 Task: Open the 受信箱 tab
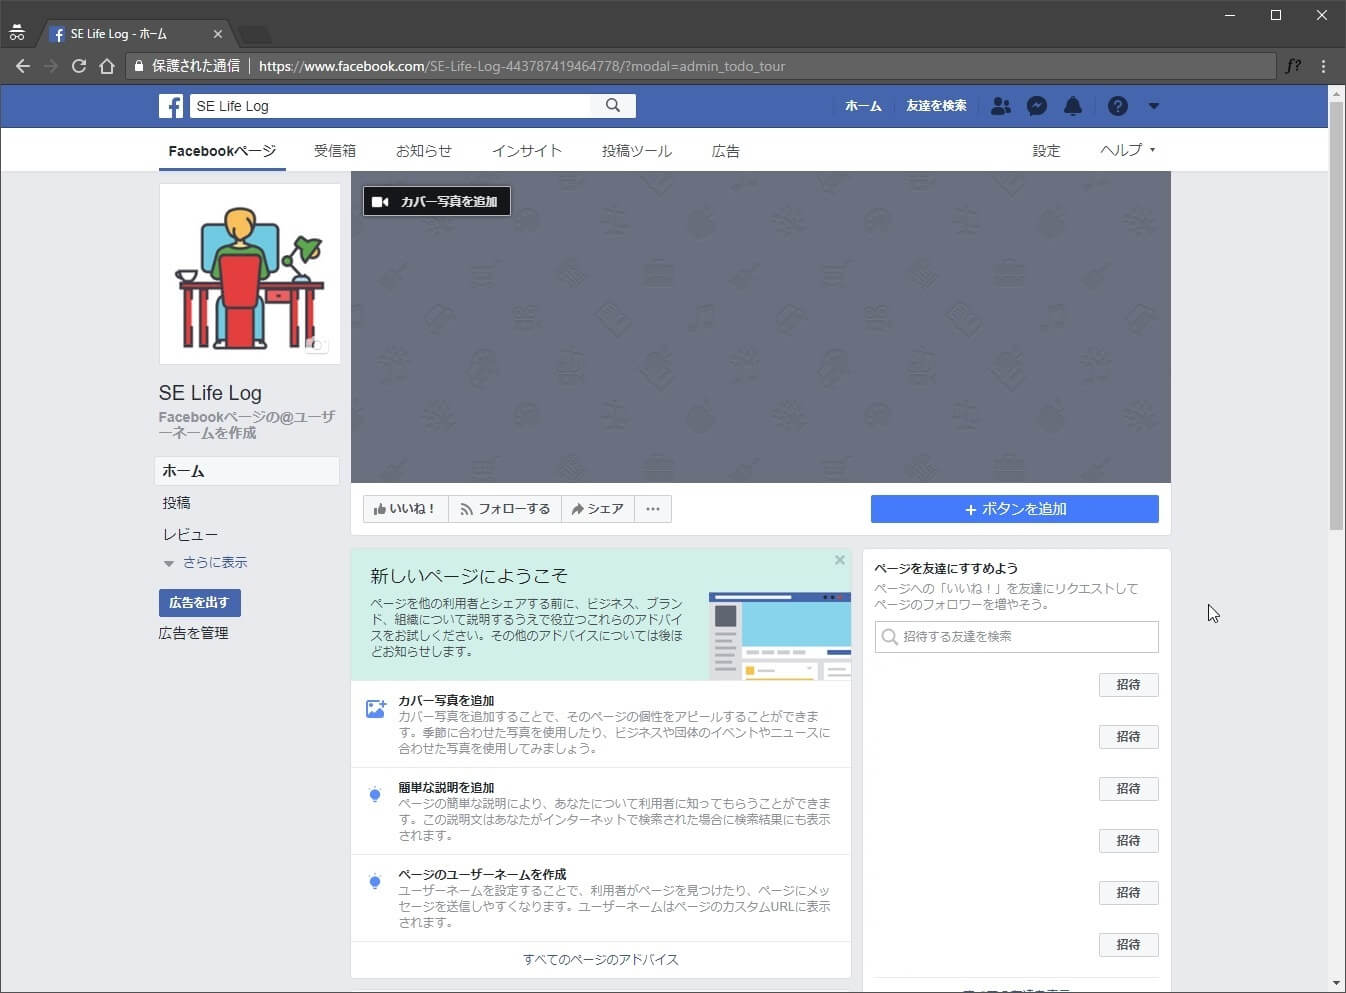tap(335, 151)
